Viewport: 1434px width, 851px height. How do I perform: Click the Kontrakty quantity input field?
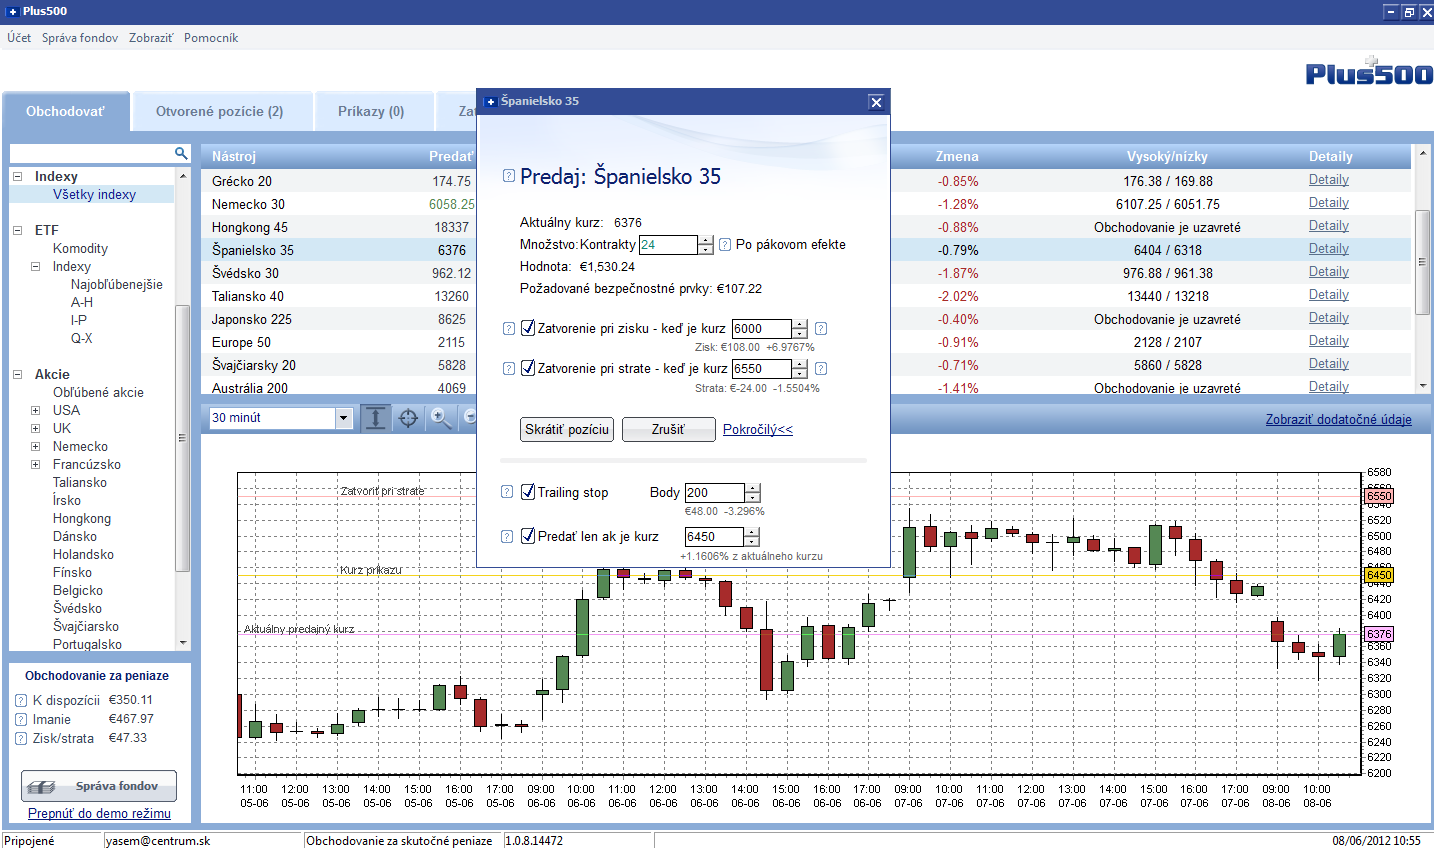click(668, 244)
